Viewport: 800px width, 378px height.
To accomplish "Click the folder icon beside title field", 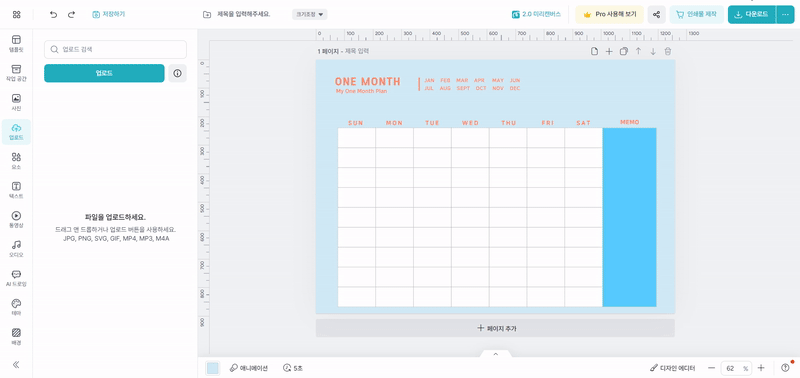I will (207, 14).
